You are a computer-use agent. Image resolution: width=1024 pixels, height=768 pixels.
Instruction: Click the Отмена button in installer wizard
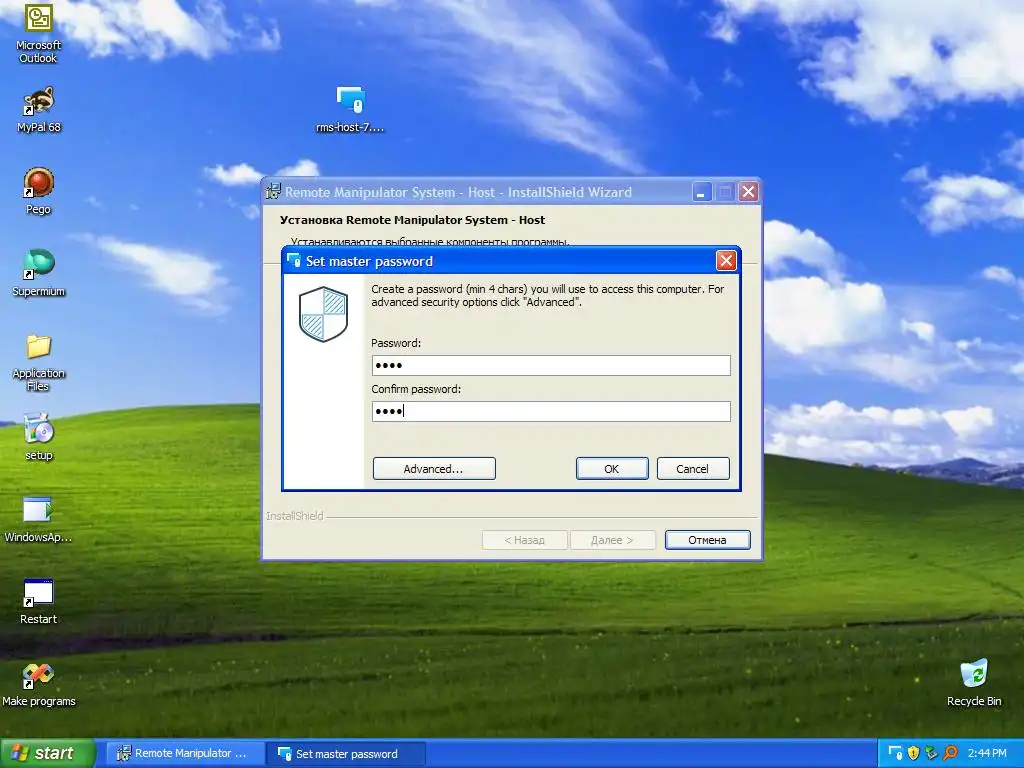click(x=707, y=540)
